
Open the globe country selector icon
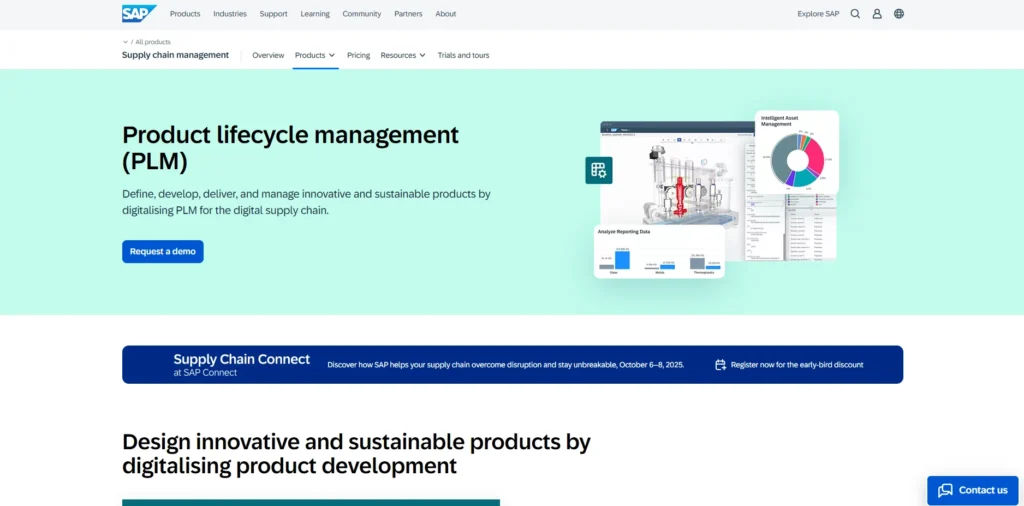pos(899,14)
